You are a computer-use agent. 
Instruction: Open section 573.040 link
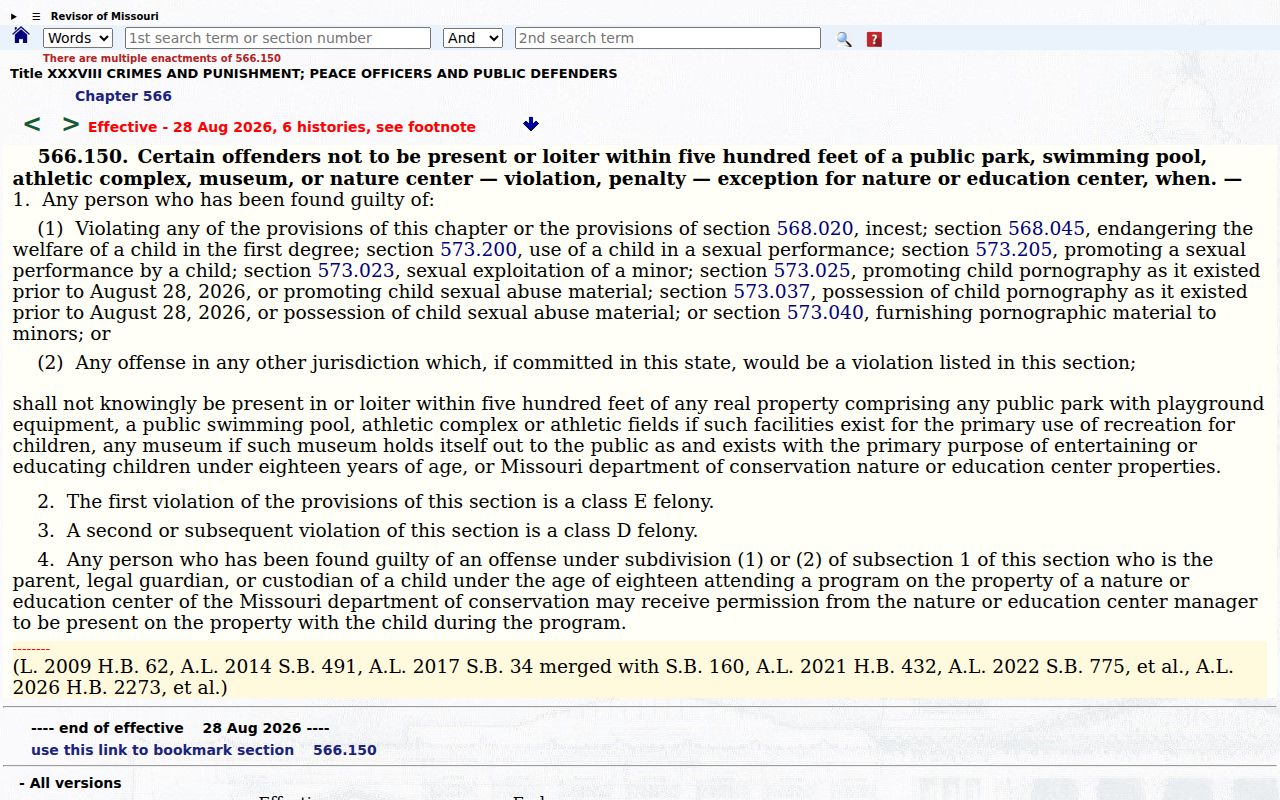(x=825, y=312)
